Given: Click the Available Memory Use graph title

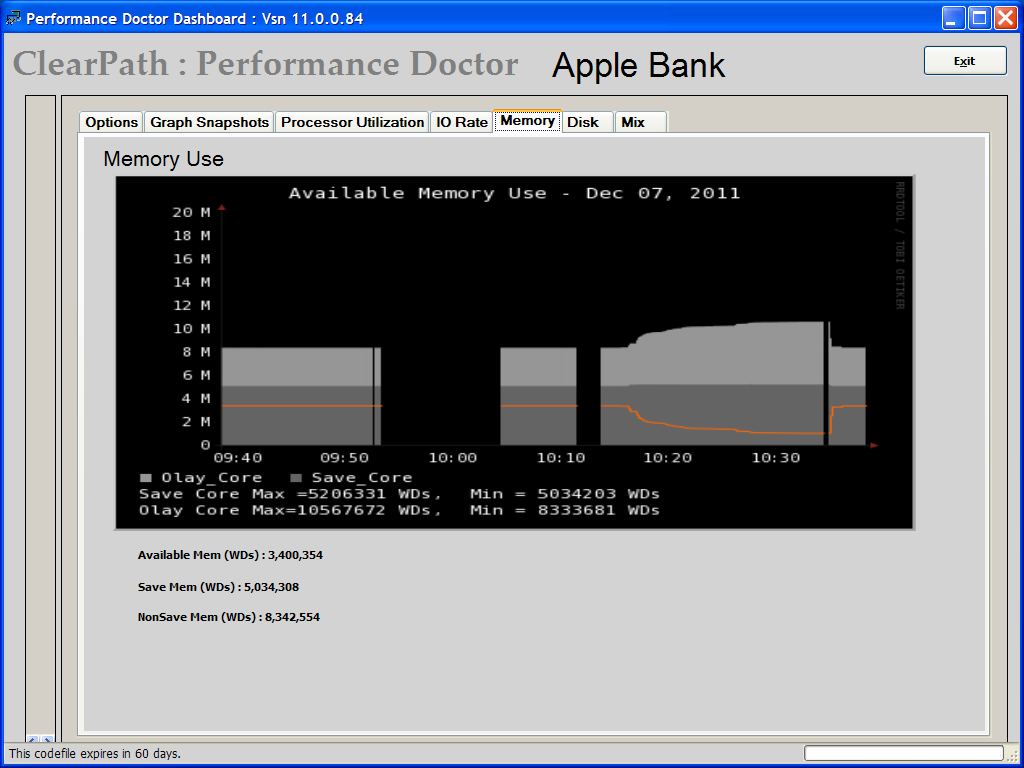Looking at the screenshot, I should (515, 193).
